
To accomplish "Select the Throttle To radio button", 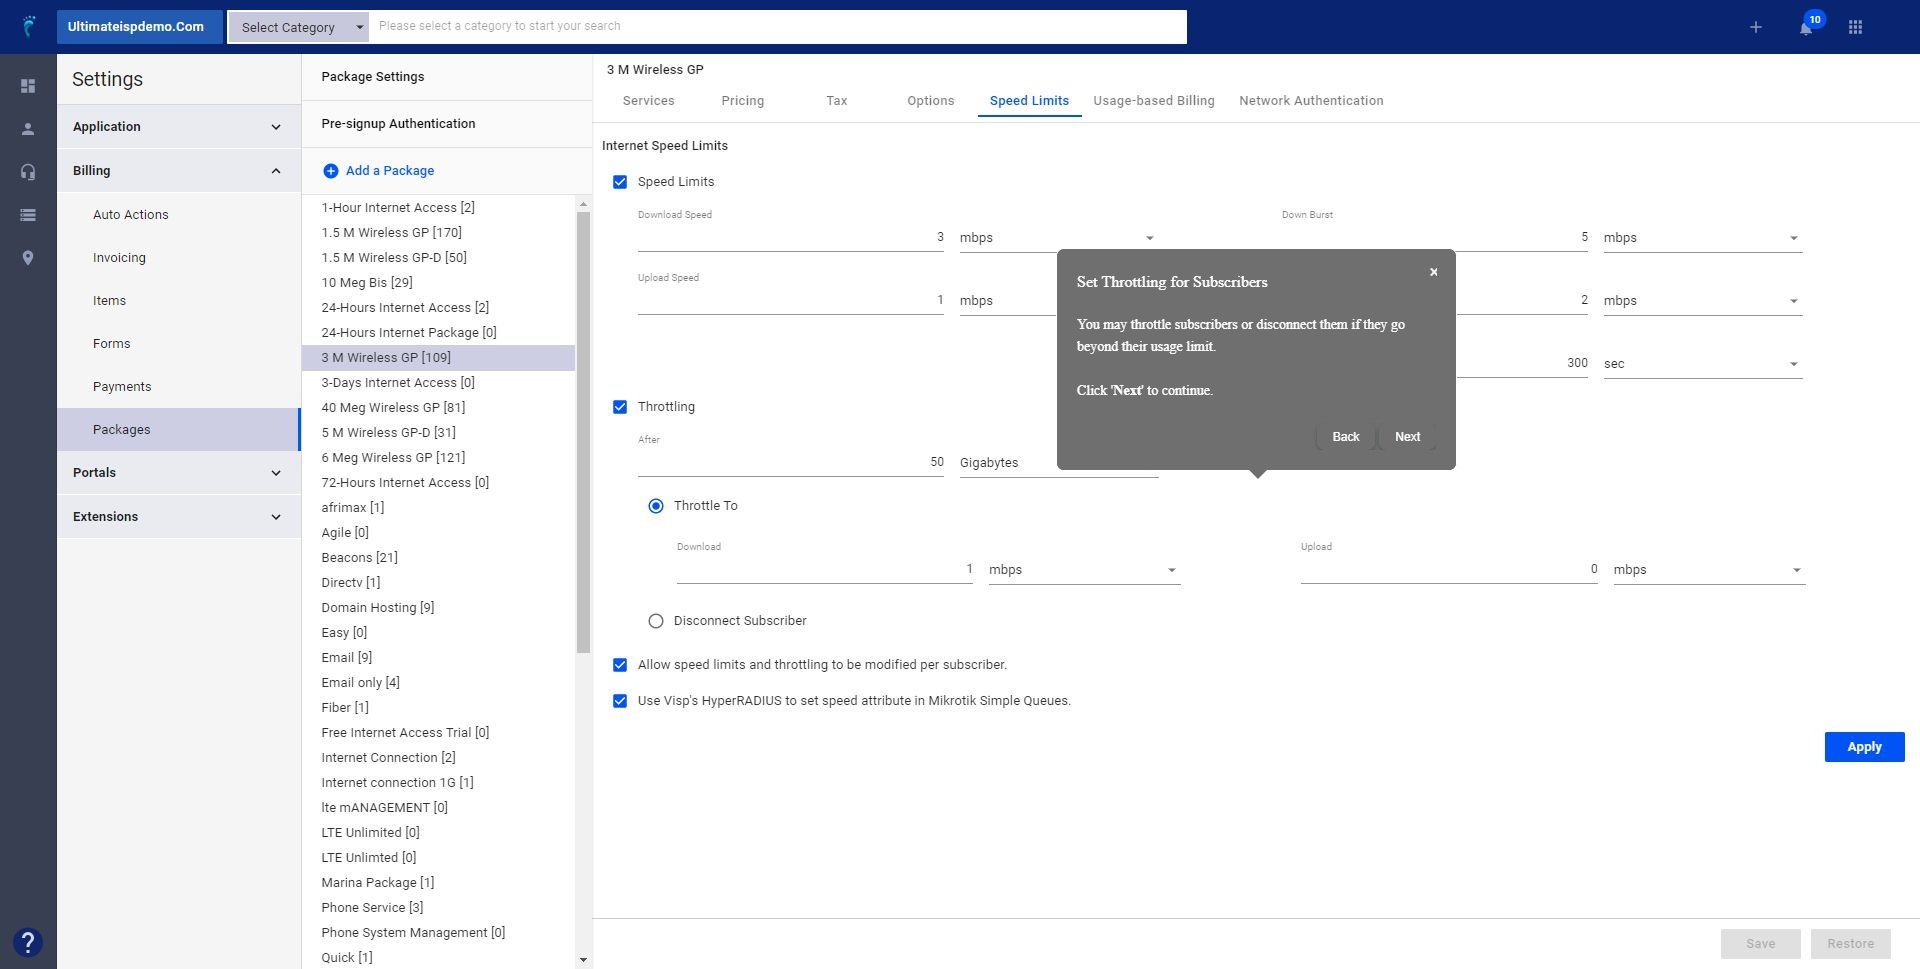I will click(656, 506).
